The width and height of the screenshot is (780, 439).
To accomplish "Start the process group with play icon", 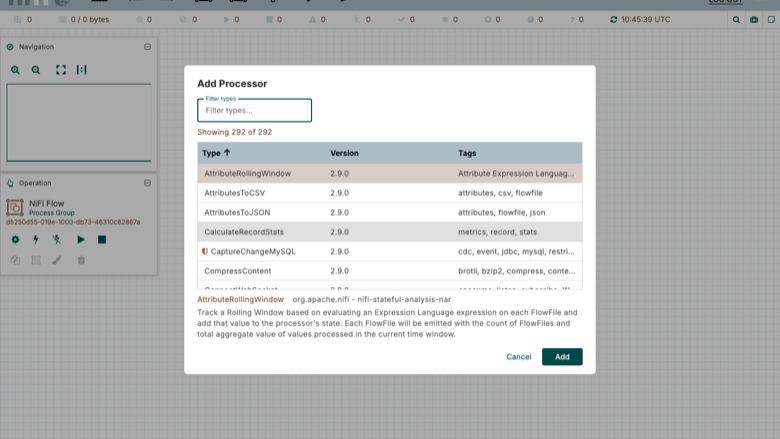I will (x=81, y=240).
